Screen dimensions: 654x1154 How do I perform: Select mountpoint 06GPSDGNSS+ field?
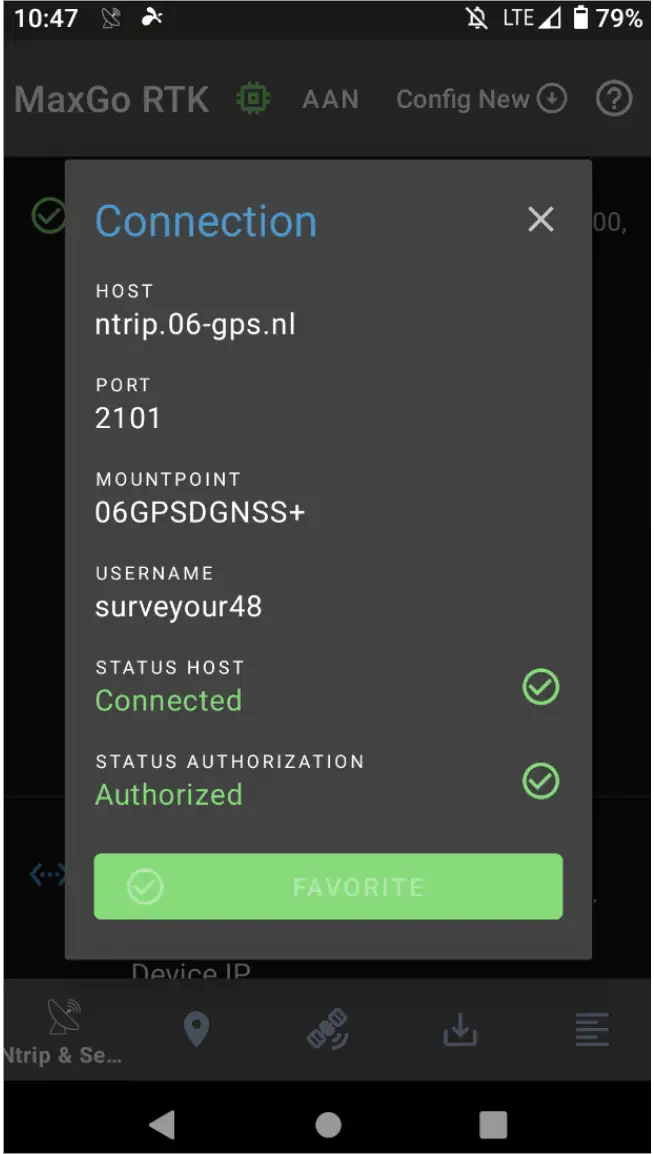tap(200, 512)
